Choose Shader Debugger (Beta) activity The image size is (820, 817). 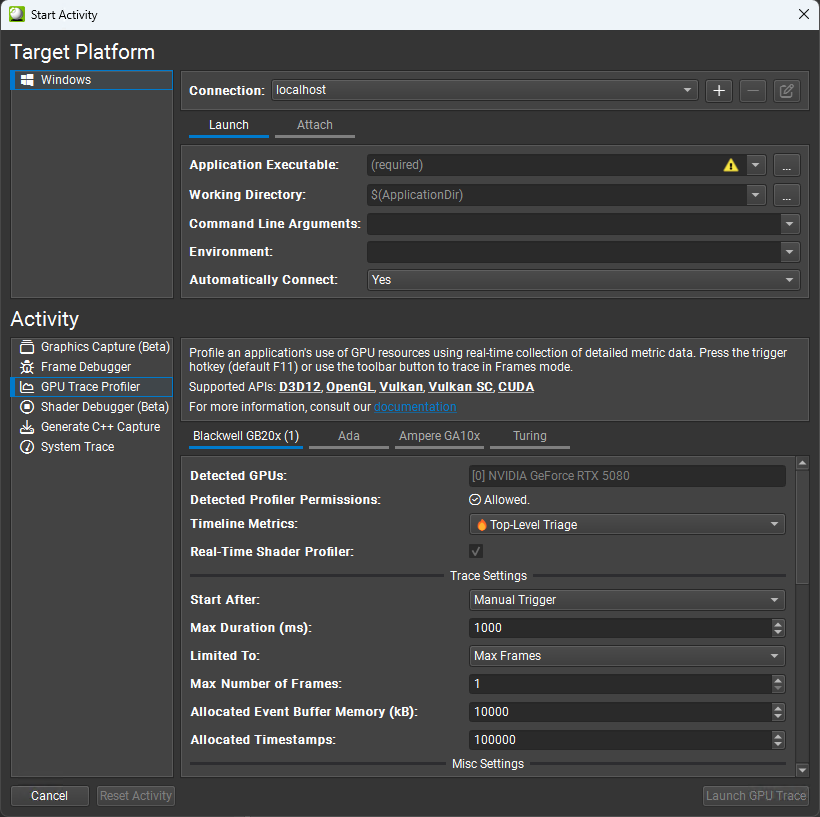[x=104, y=407]
